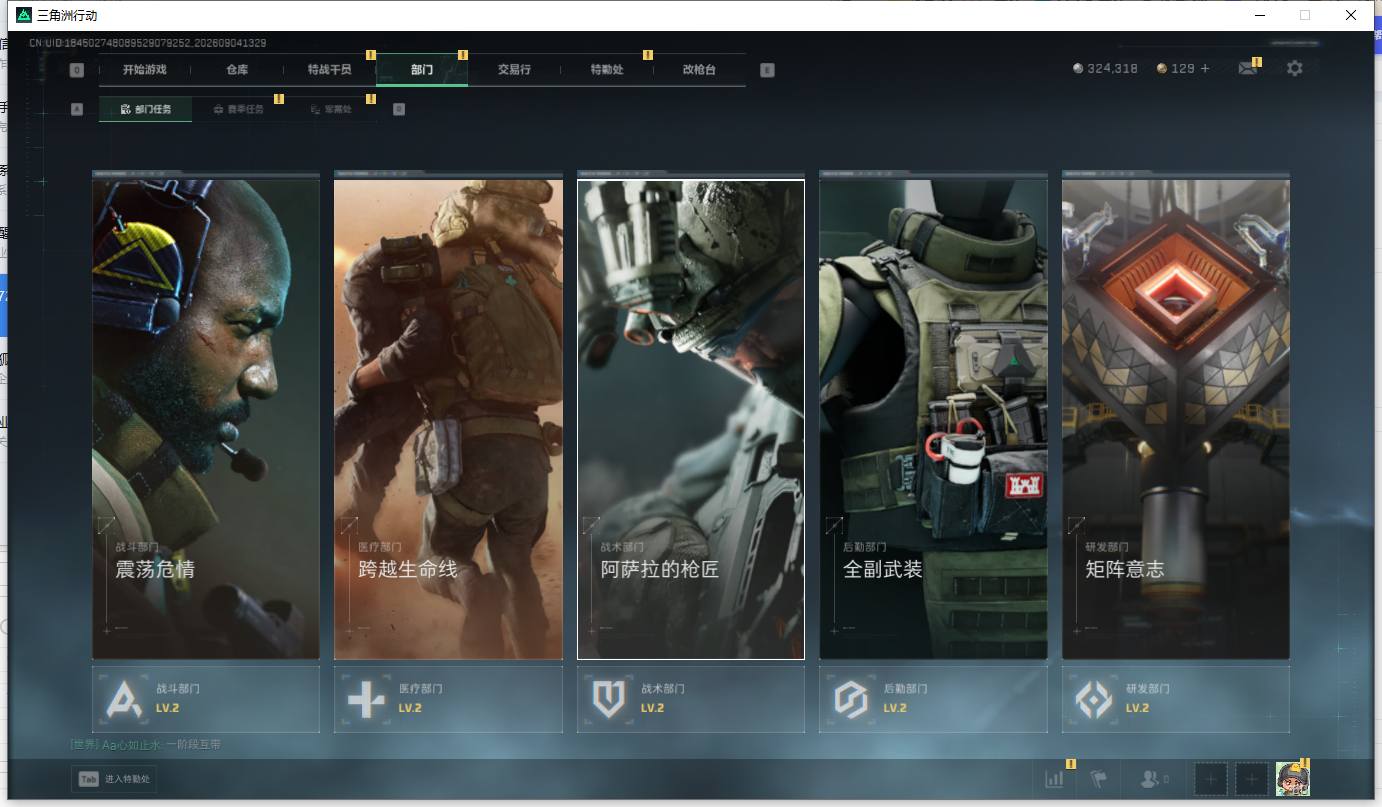
Task: Click the 战术部门 shield icon
Action: 609,699
